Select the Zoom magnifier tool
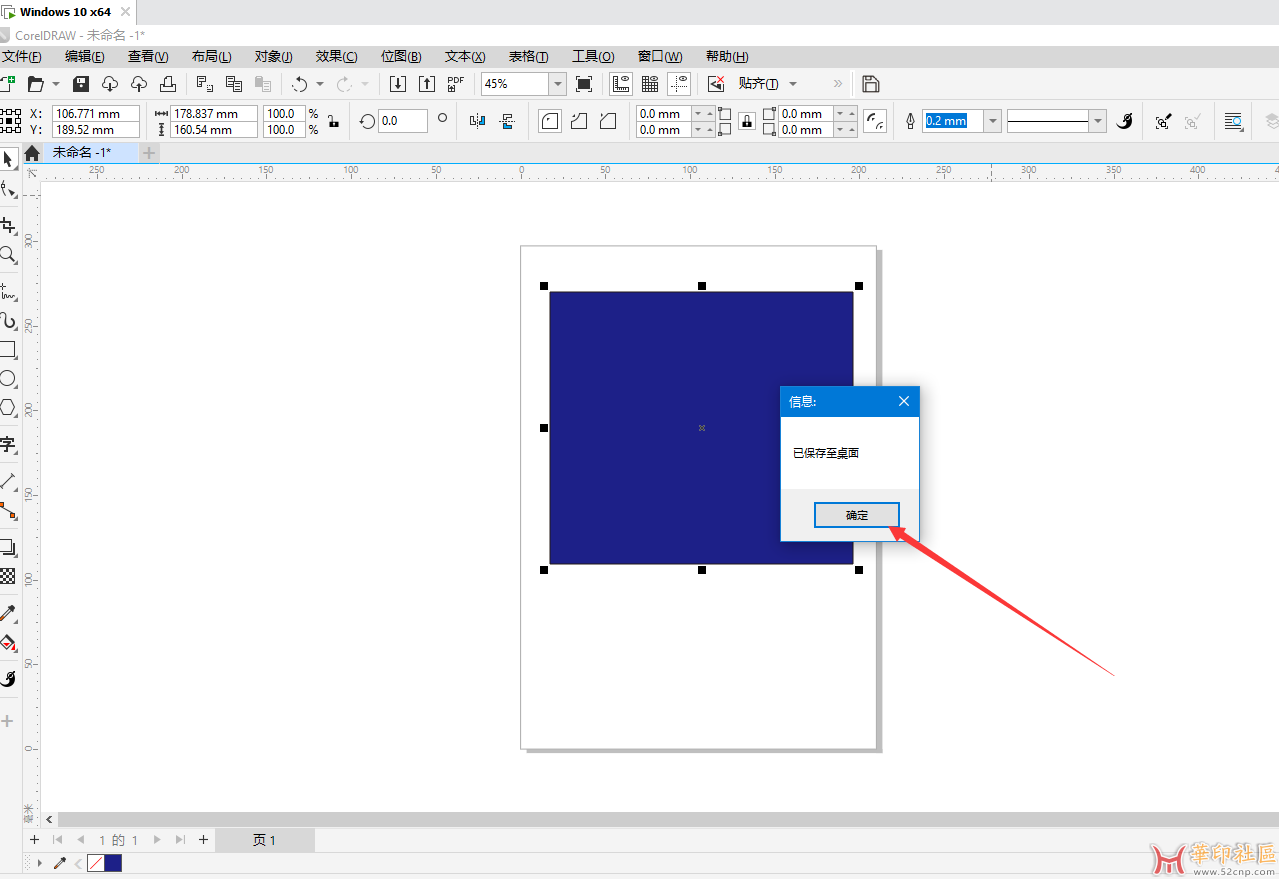1279x879 pixels. pos(8,255)
